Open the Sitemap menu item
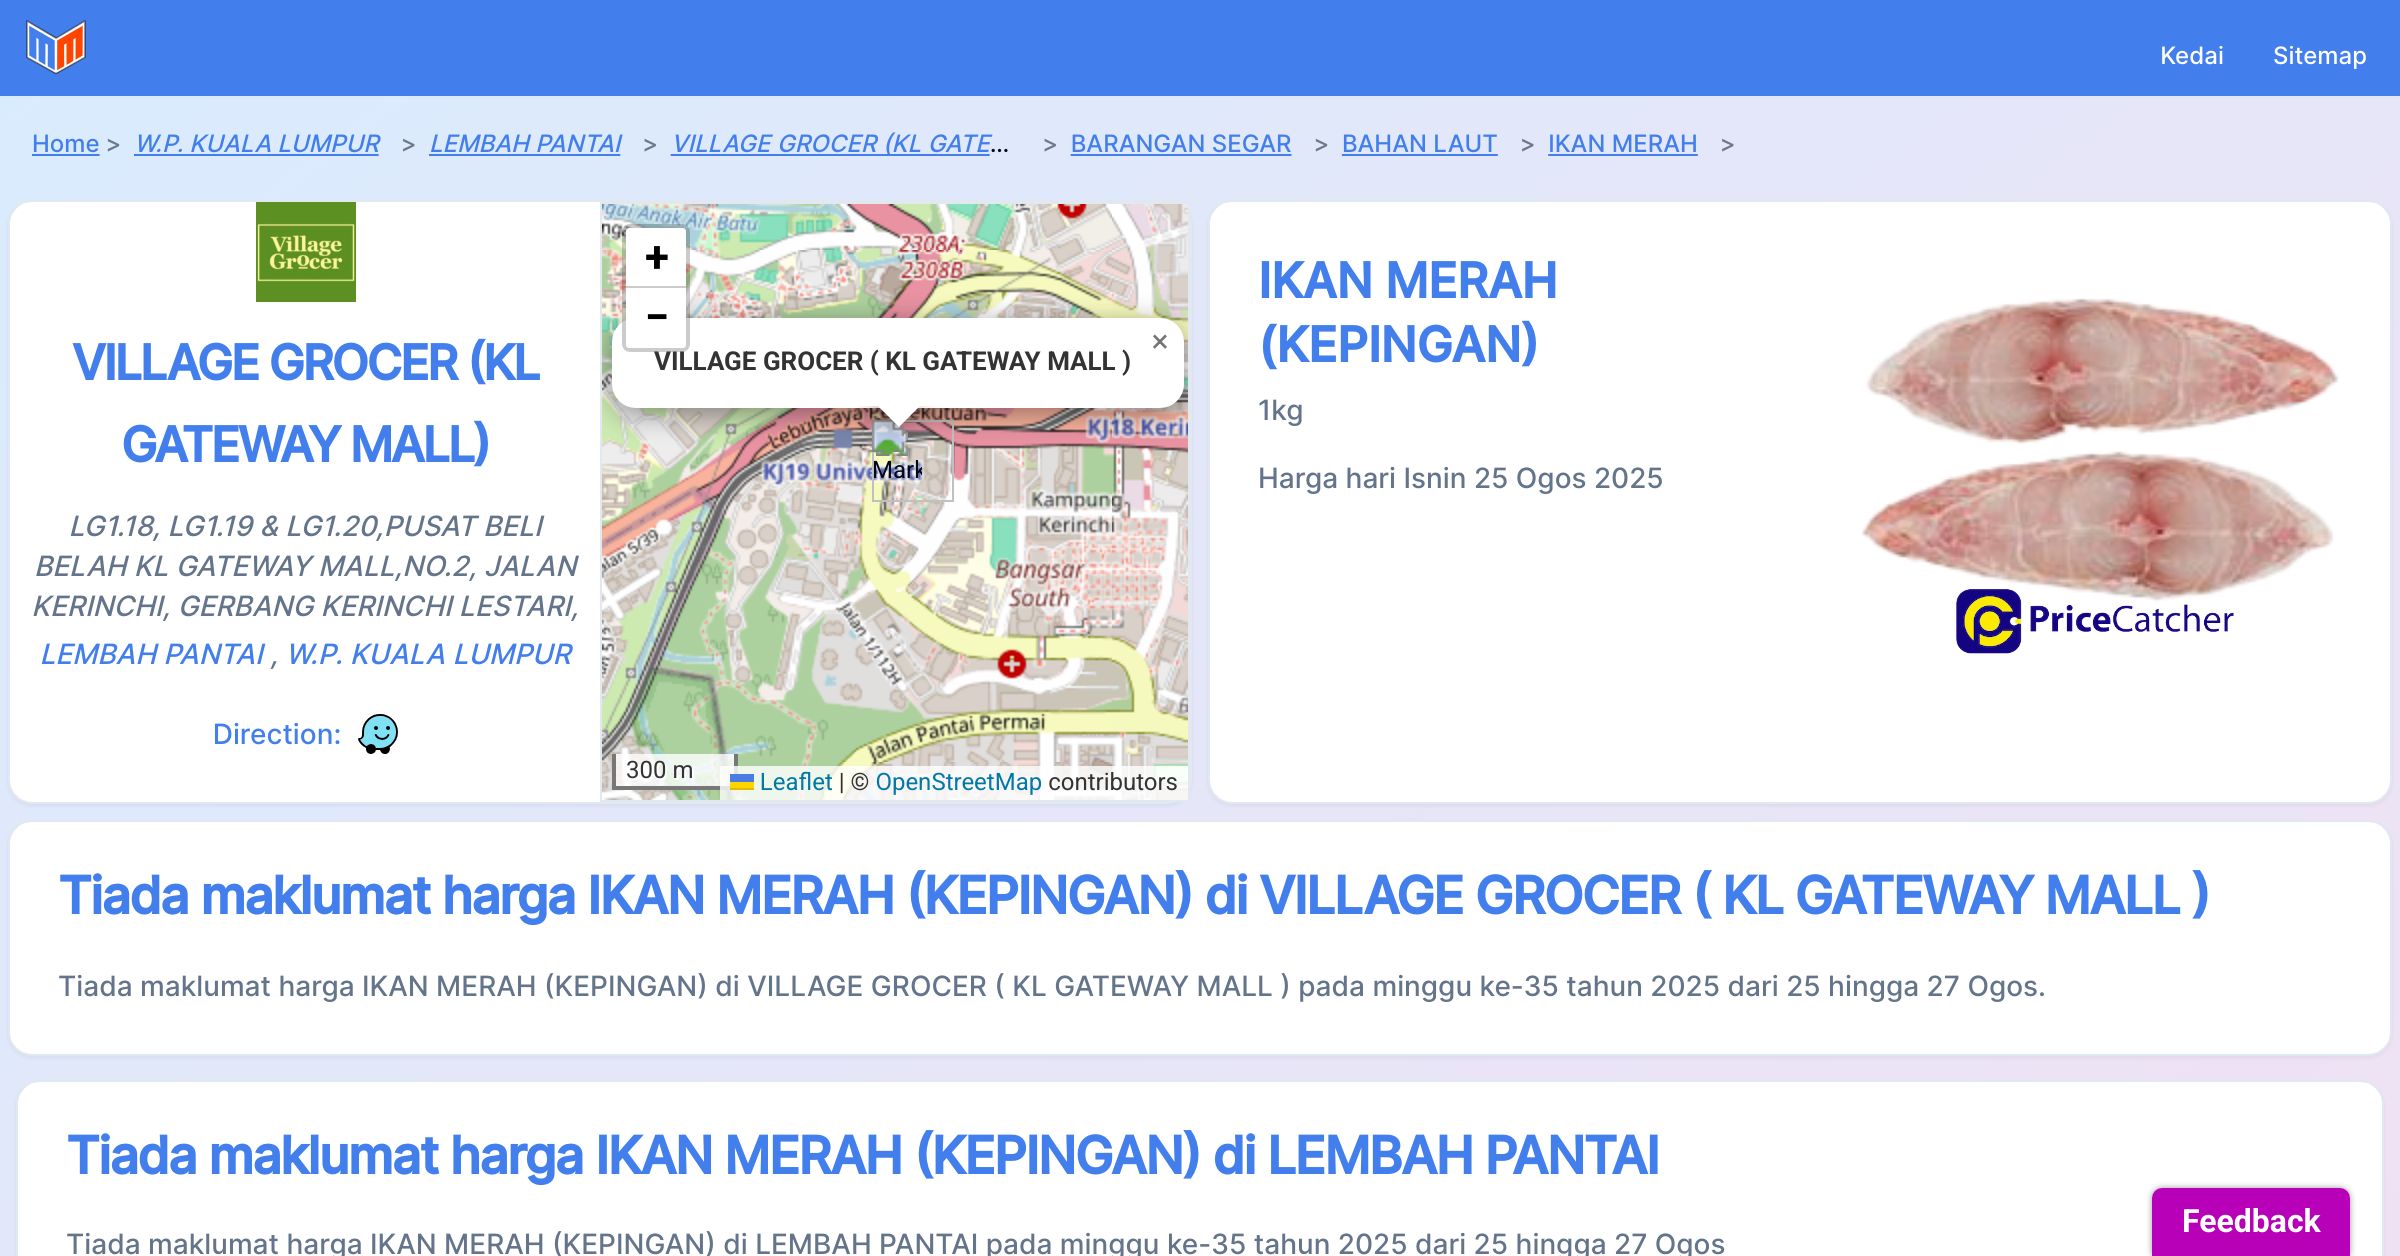This screenshot has height=1256, width=2400. (x=2319, y=55)
